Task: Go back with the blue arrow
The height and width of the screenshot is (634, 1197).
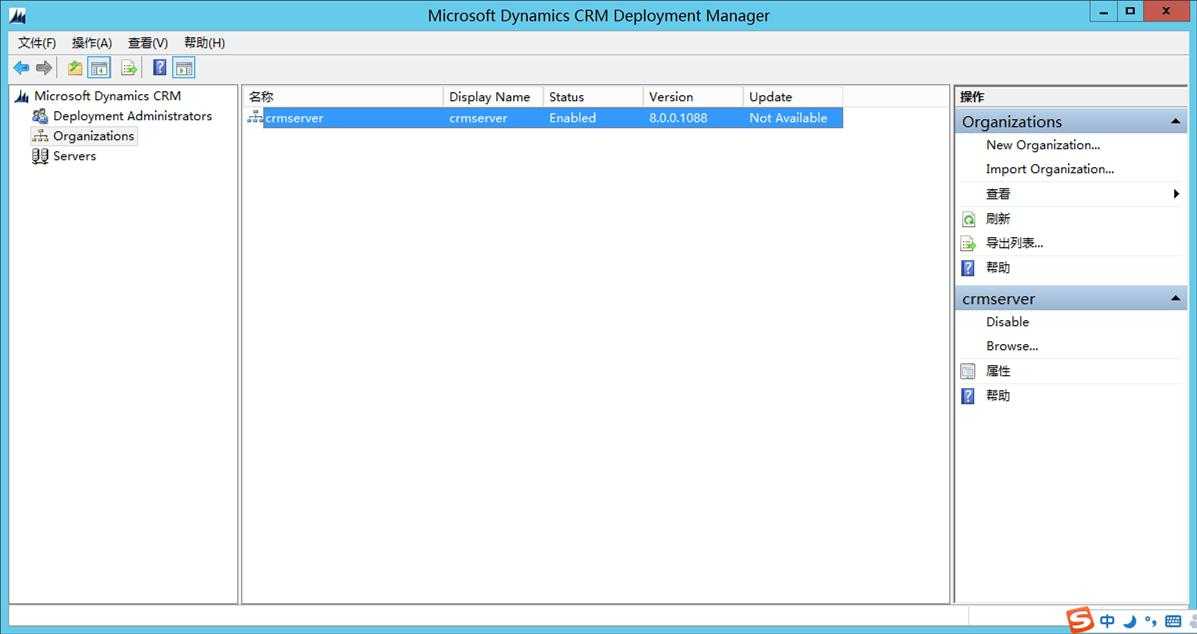Action: pyautogui.click(x=21, y=69)
